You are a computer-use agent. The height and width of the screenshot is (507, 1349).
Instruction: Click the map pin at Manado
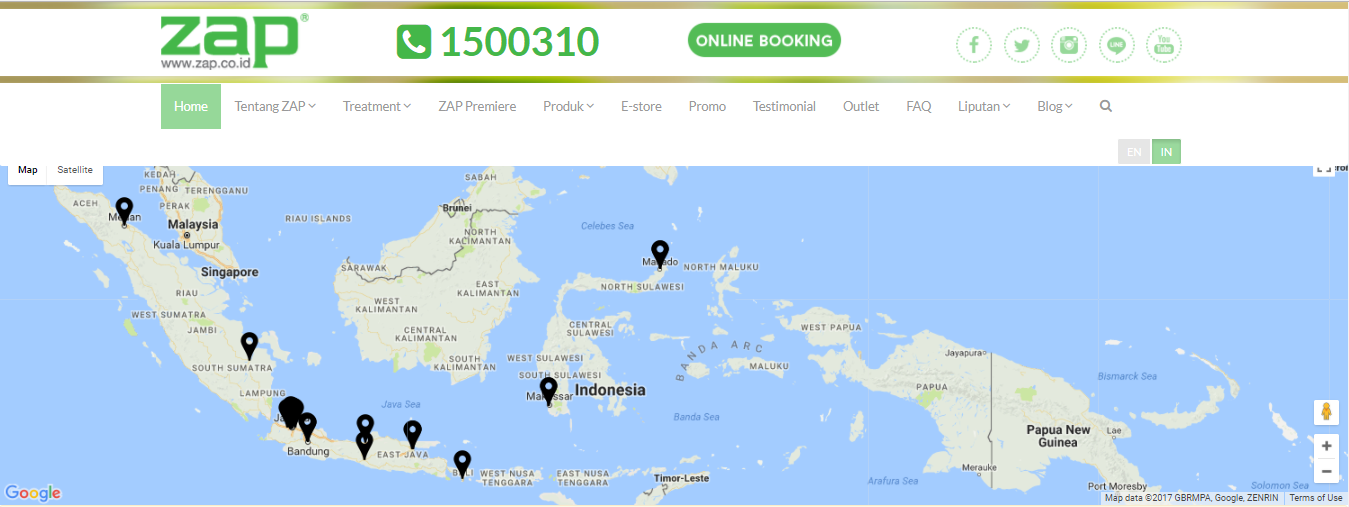[659, 254]
